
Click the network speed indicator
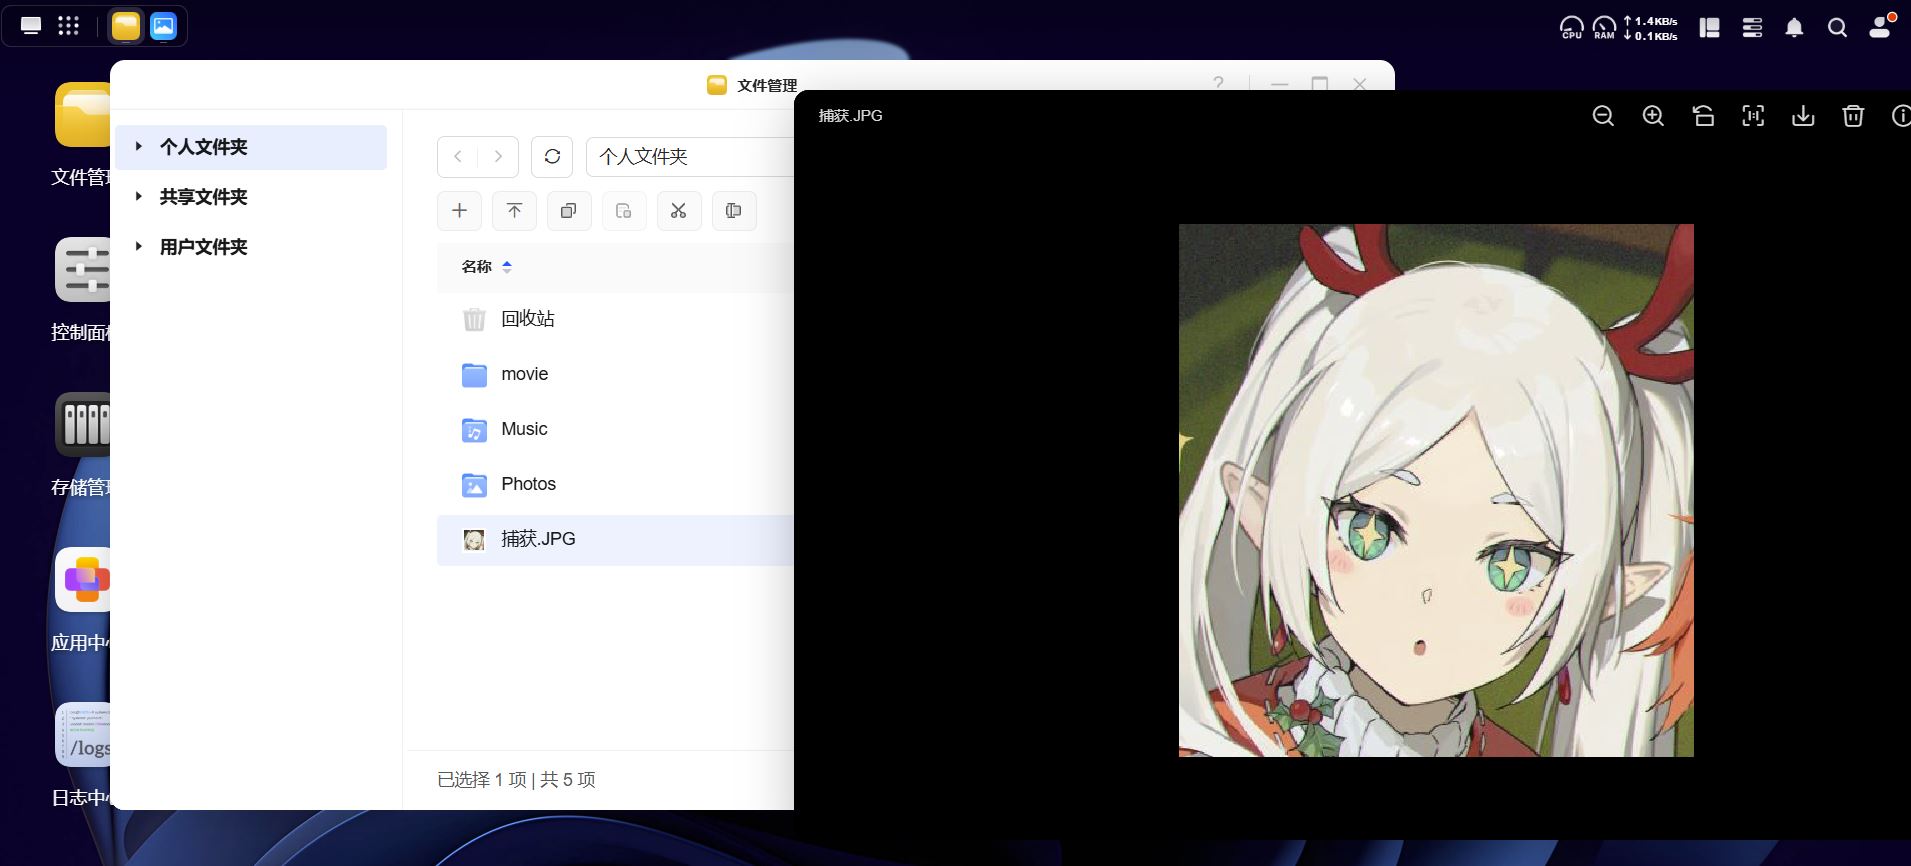click(x=1651, y=28)
